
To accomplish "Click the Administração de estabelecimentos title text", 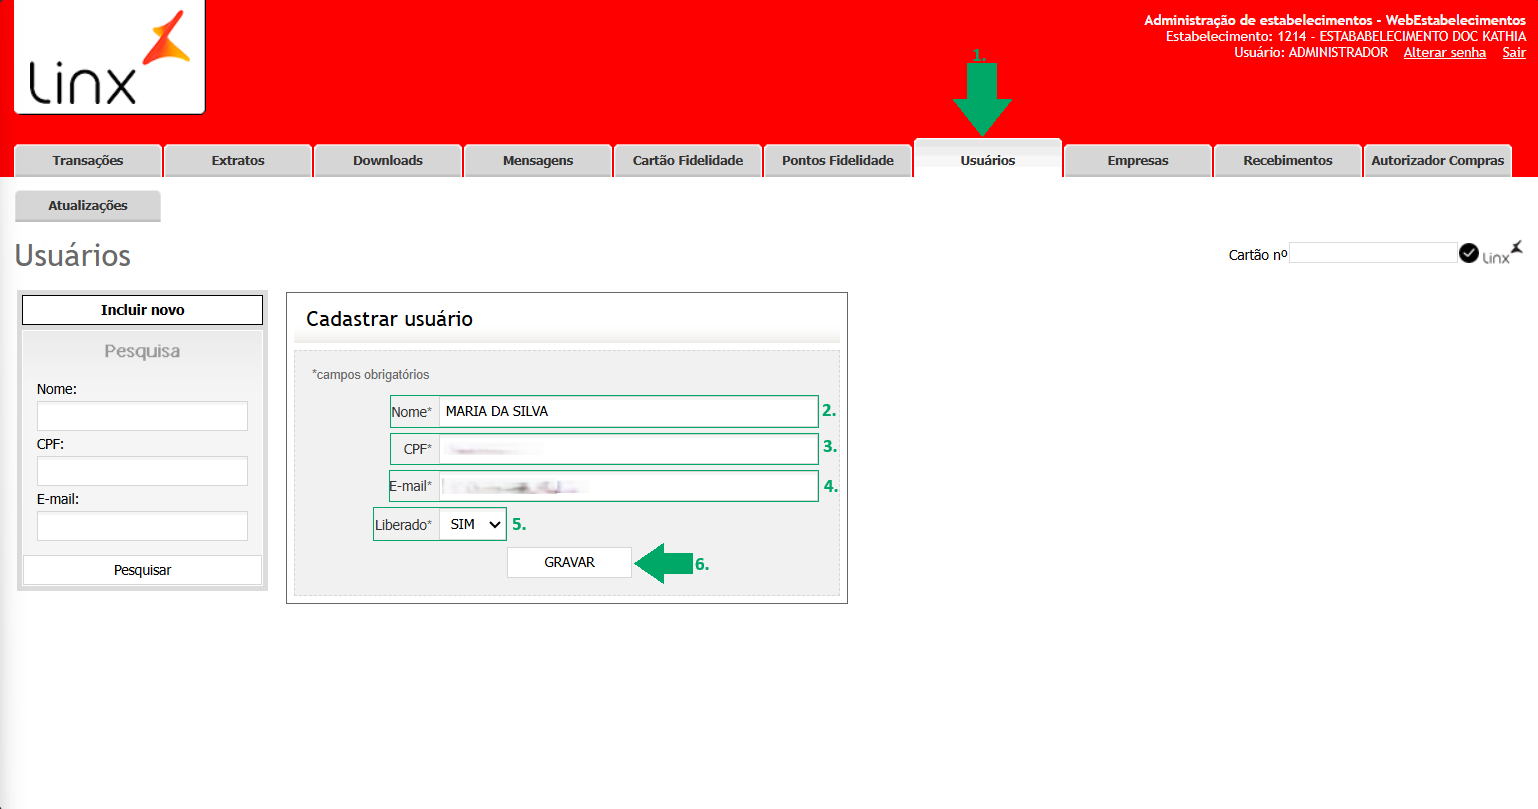I will tap(1335, 20).
